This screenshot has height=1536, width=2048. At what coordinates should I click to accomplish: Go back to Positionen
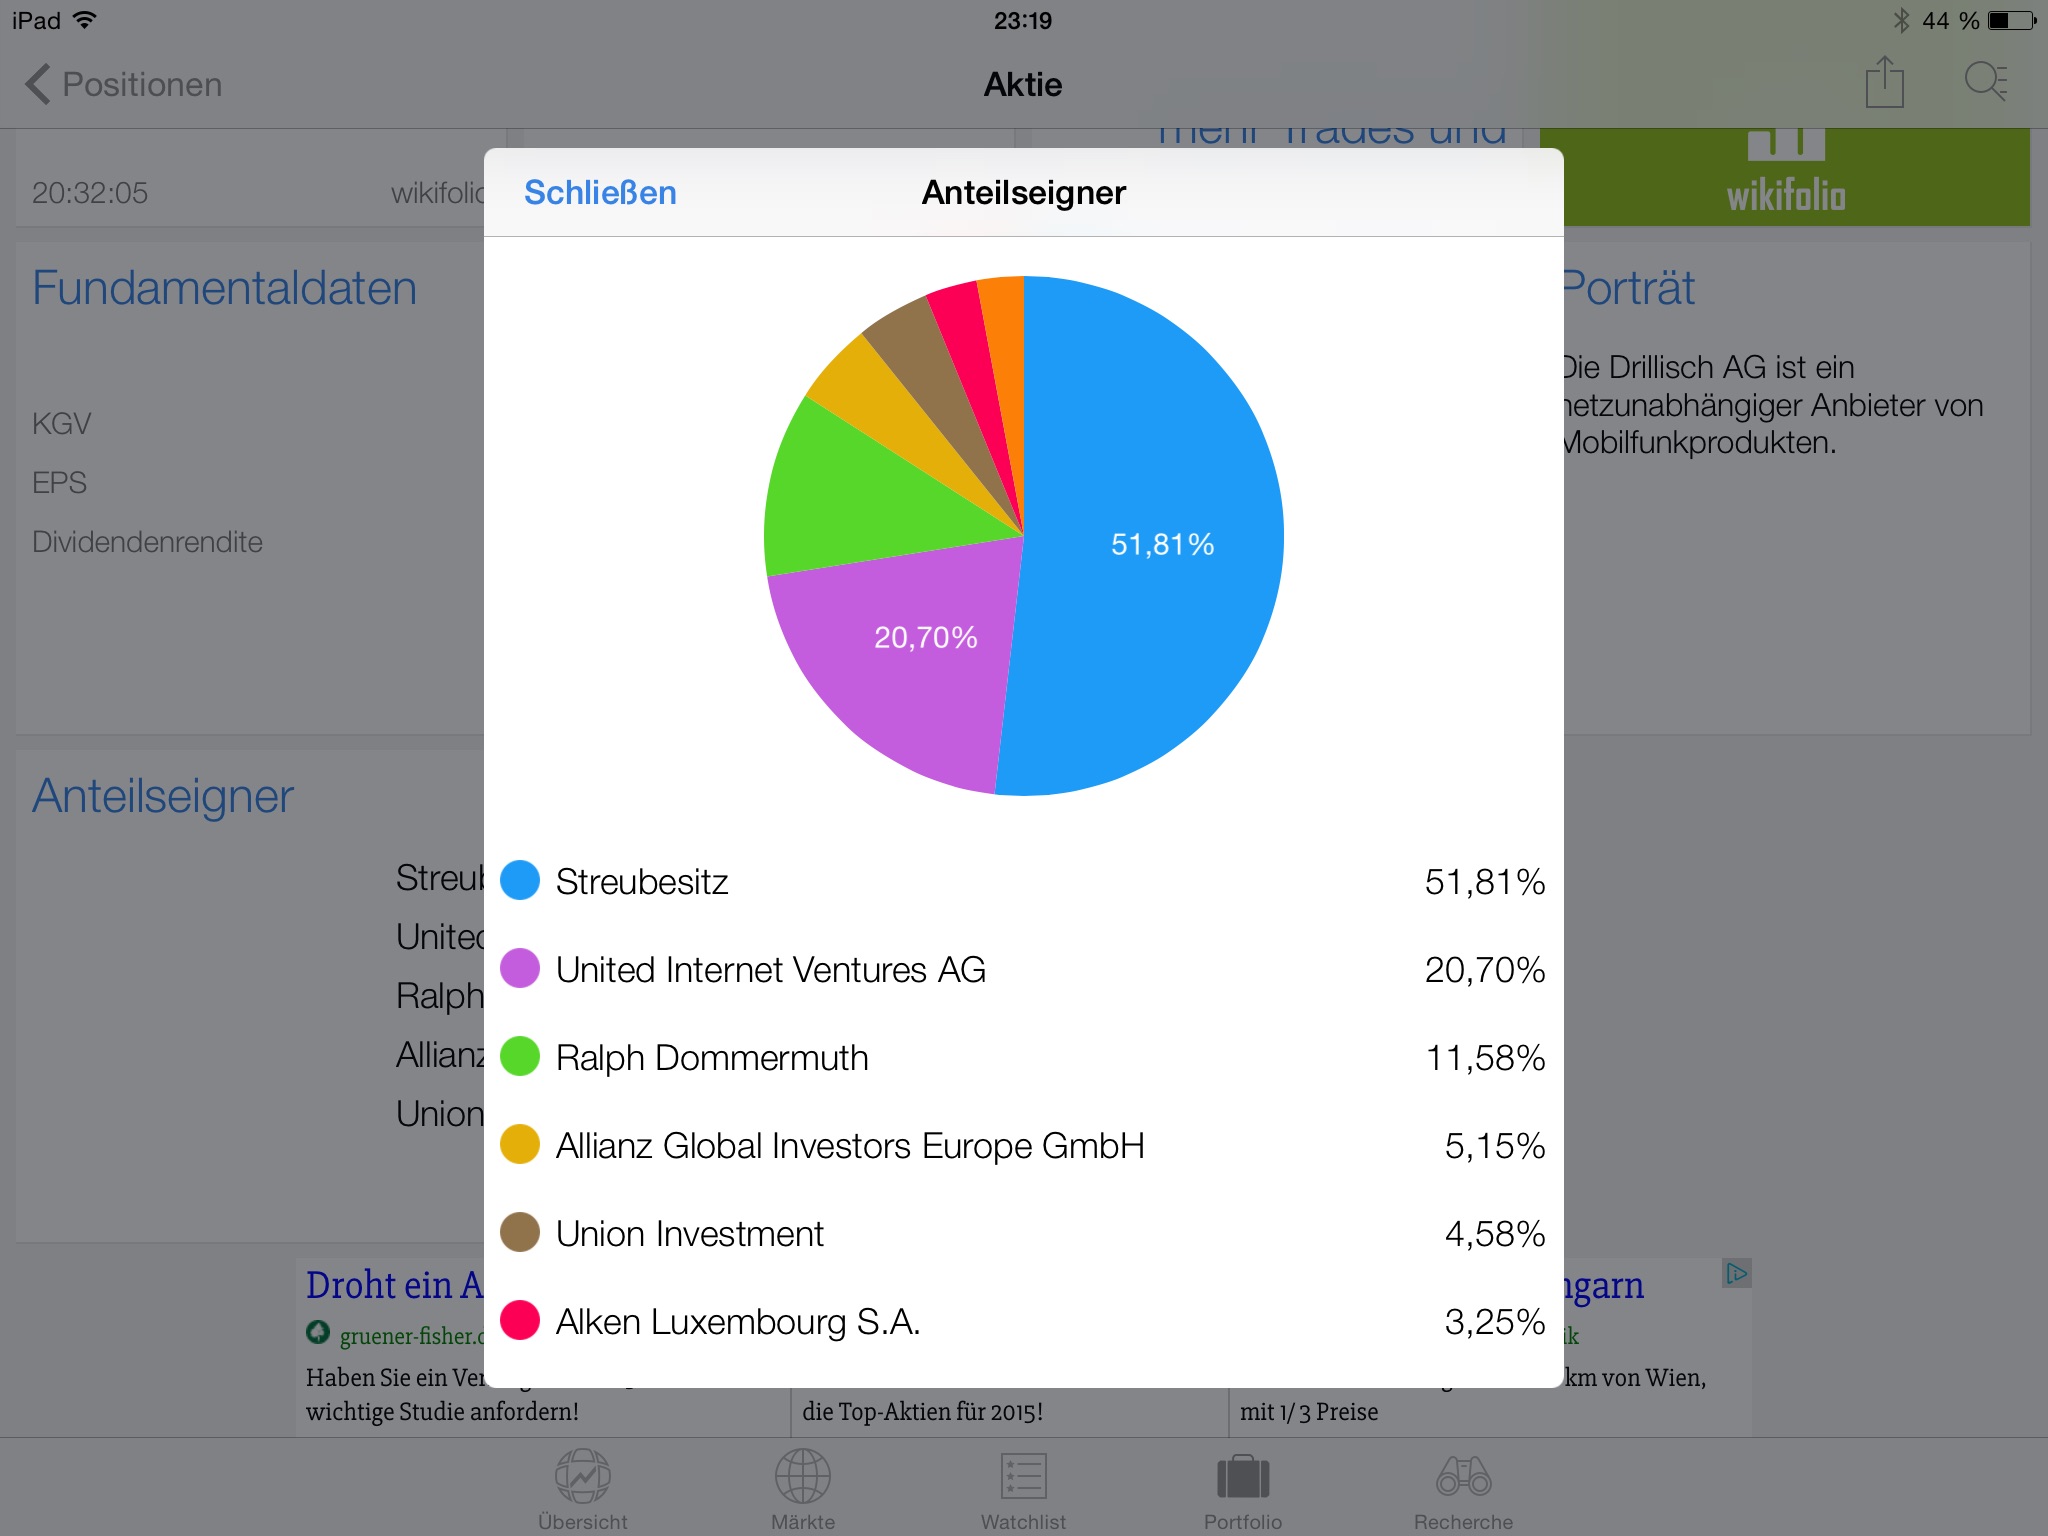point(124,85)
